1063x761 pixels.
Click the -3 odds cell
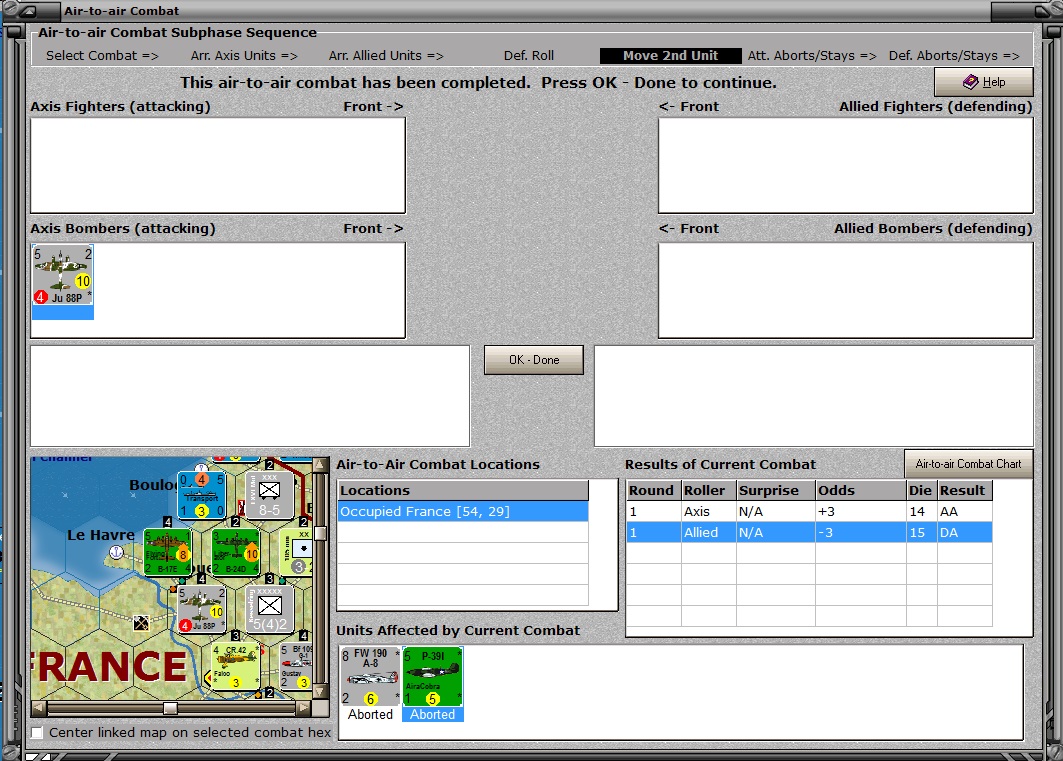point(860,533)
